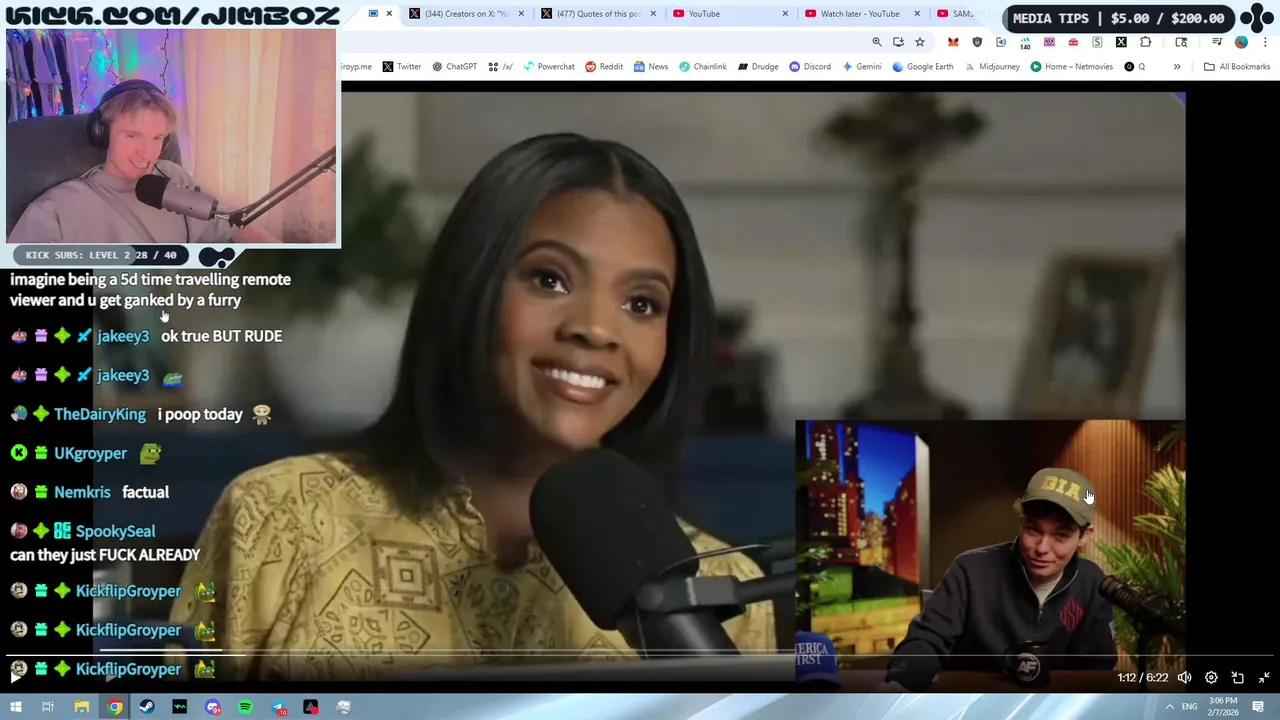This screenshot has height=720, width=1280.
Task: Open the media controls icon in toolbar
Action: (x=1217, y=42)
